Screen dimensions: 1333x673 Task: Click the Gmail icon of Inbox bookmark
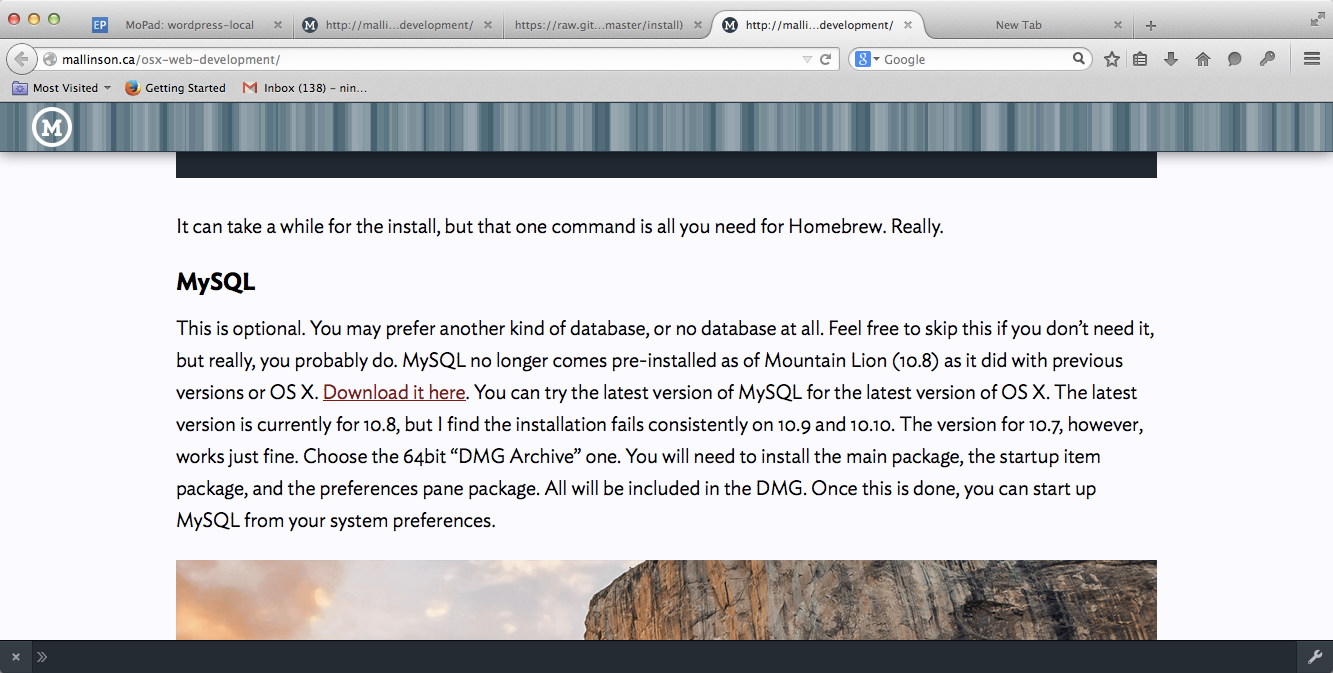coord(250,88)
